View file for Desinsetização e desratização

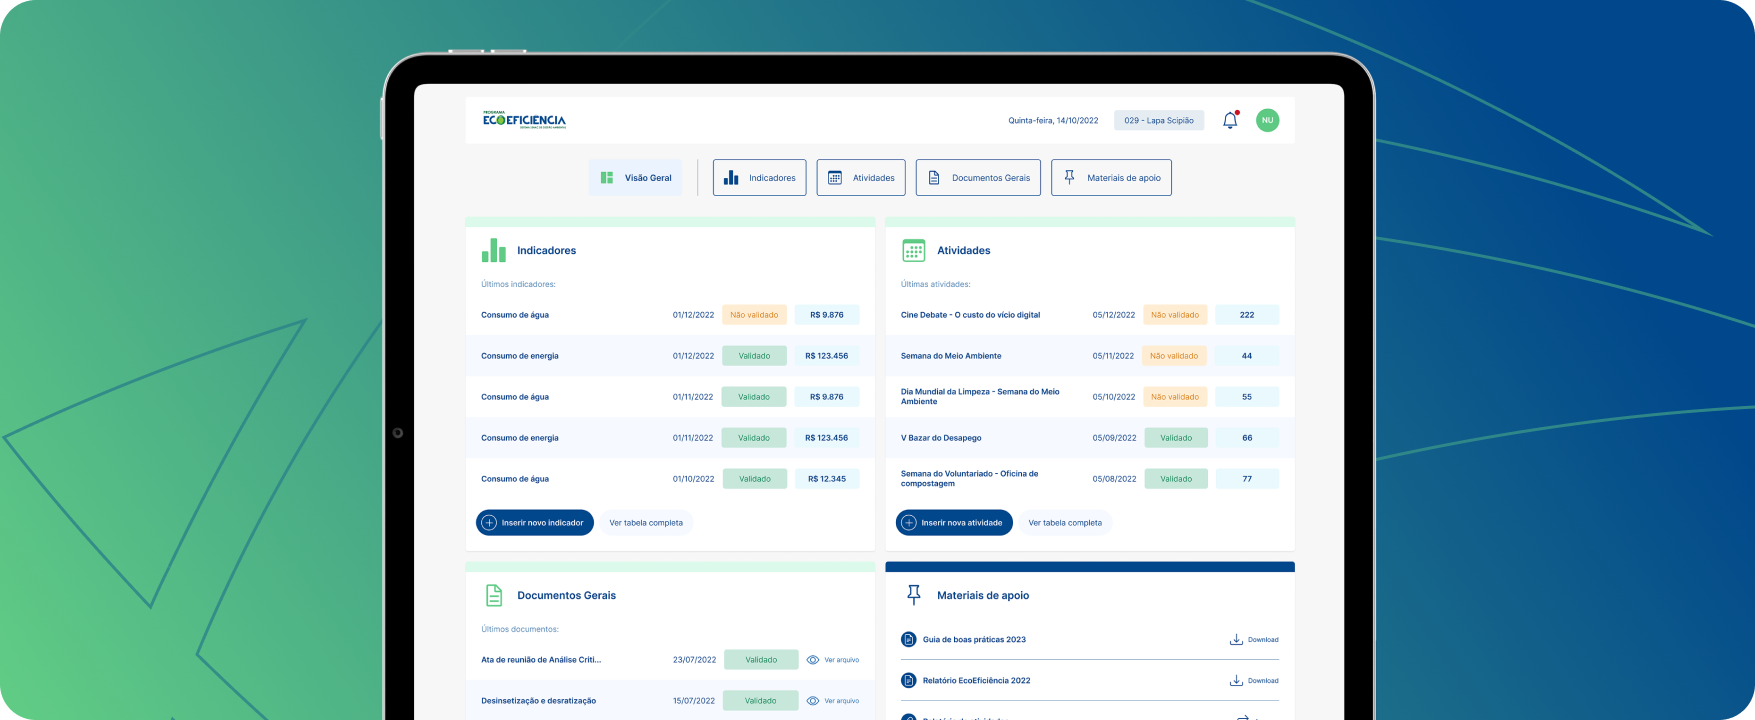[x=833, y=701]
